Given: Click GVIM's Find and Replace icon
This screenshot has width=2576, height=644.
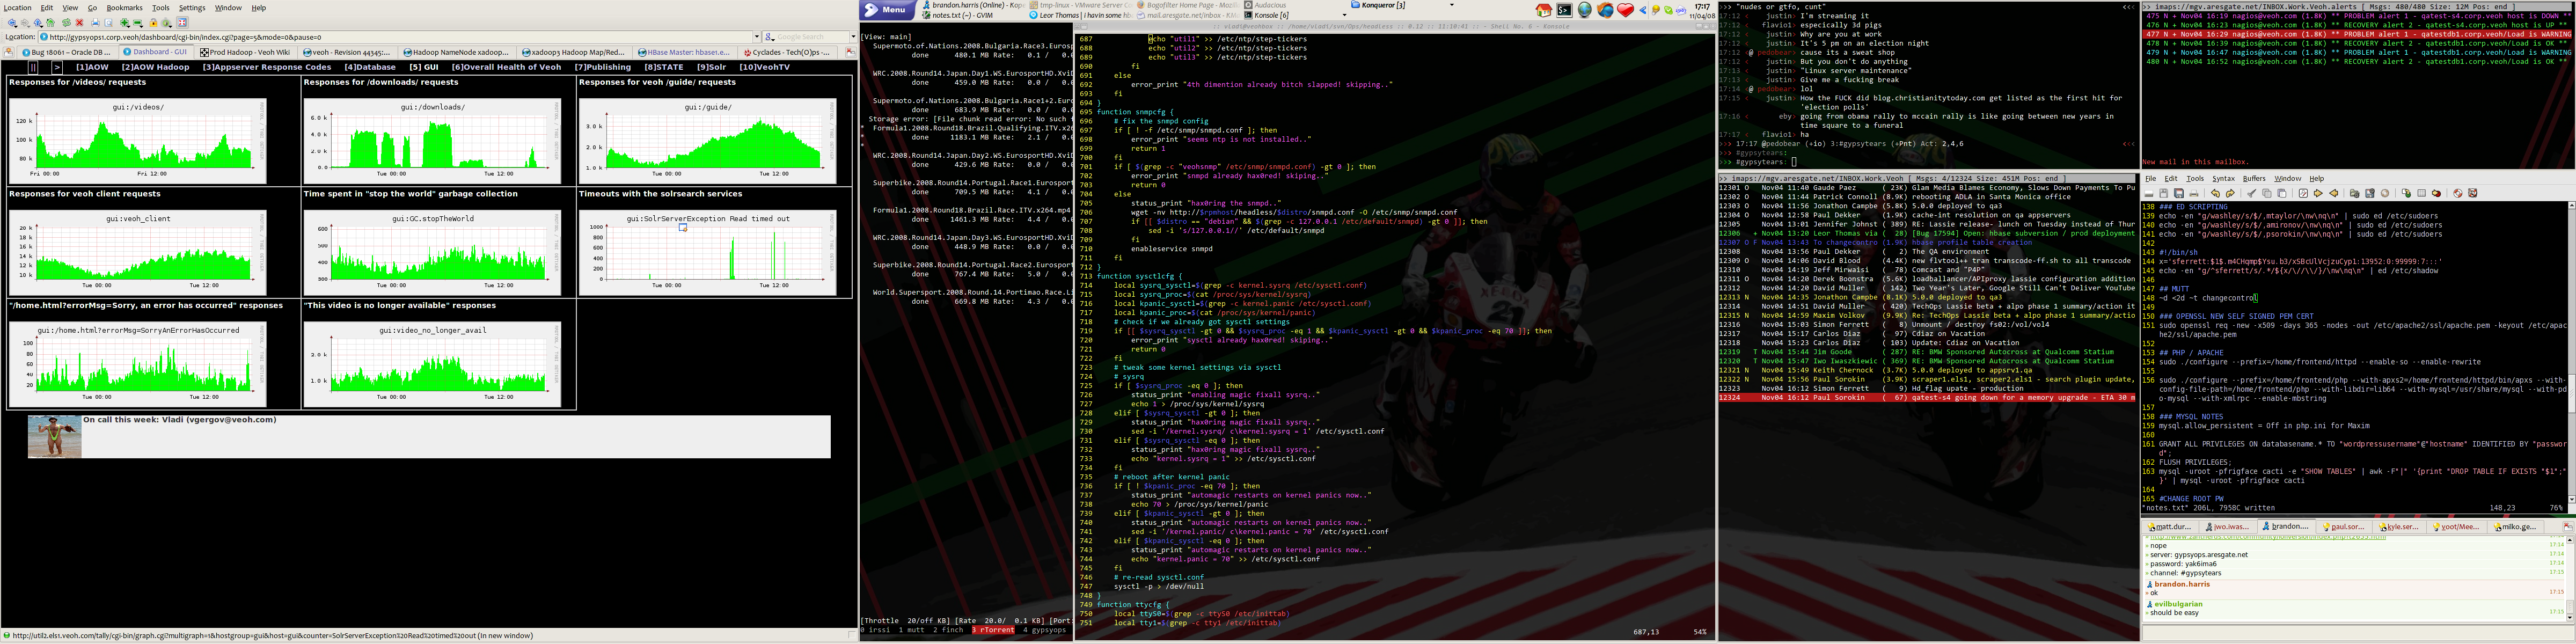Looking at the screenshot, I should click(2303, 193).
